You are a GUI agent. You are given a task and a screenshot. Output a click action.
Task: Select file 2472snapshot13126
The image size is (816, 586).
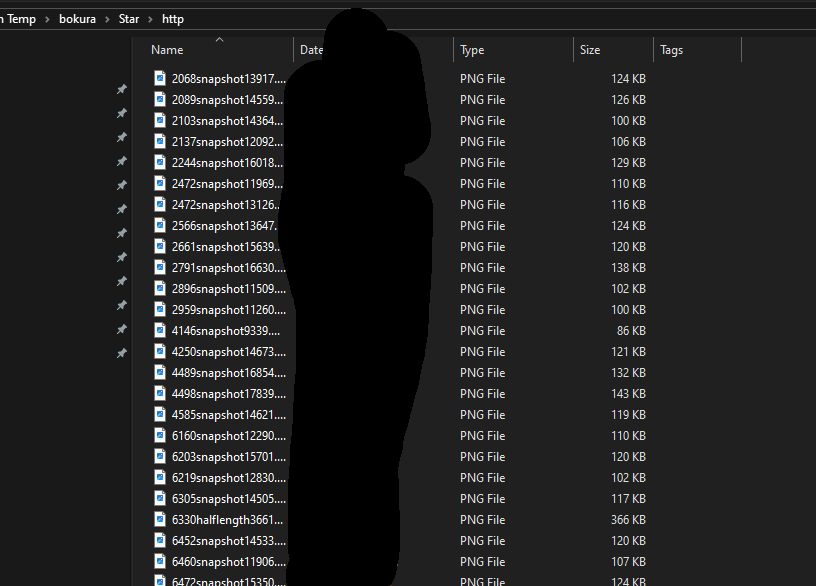tap(226, 205)
